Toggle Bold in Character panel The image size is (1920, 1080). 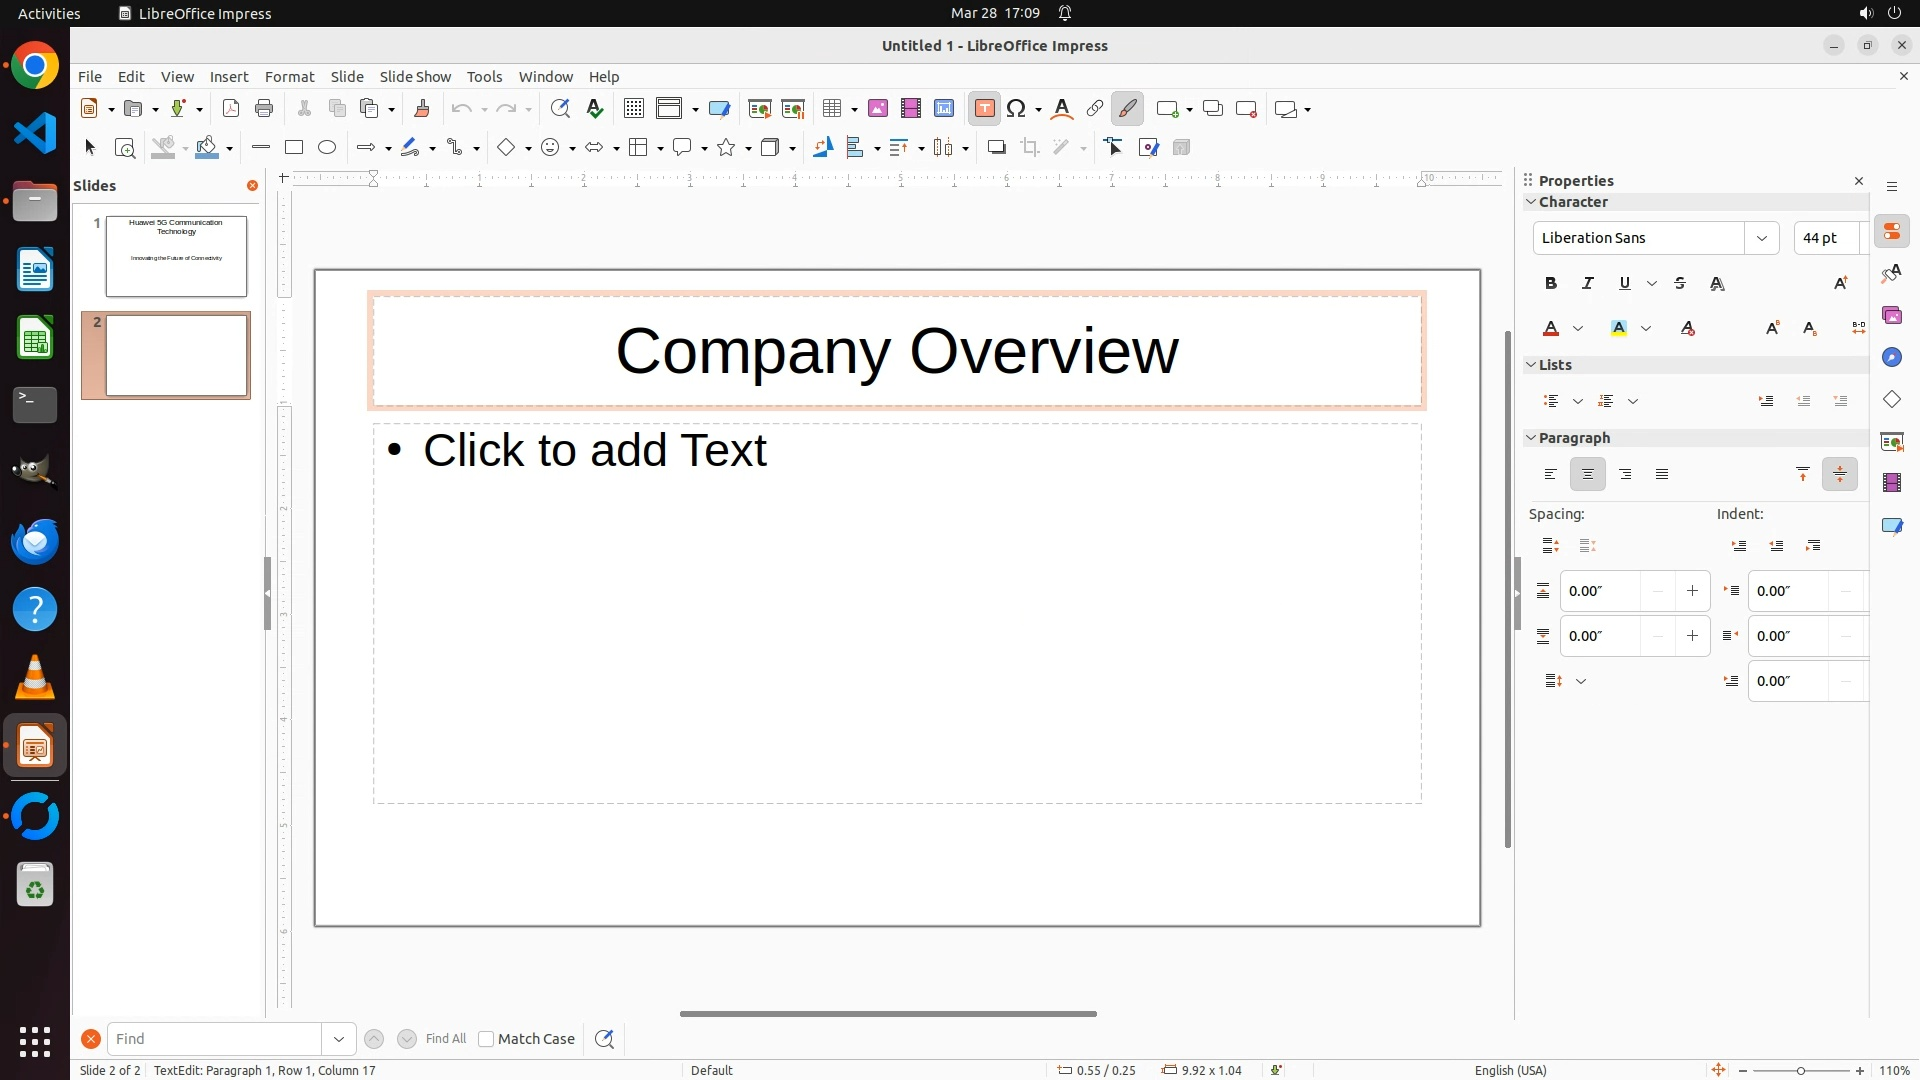pos(1551,284)
